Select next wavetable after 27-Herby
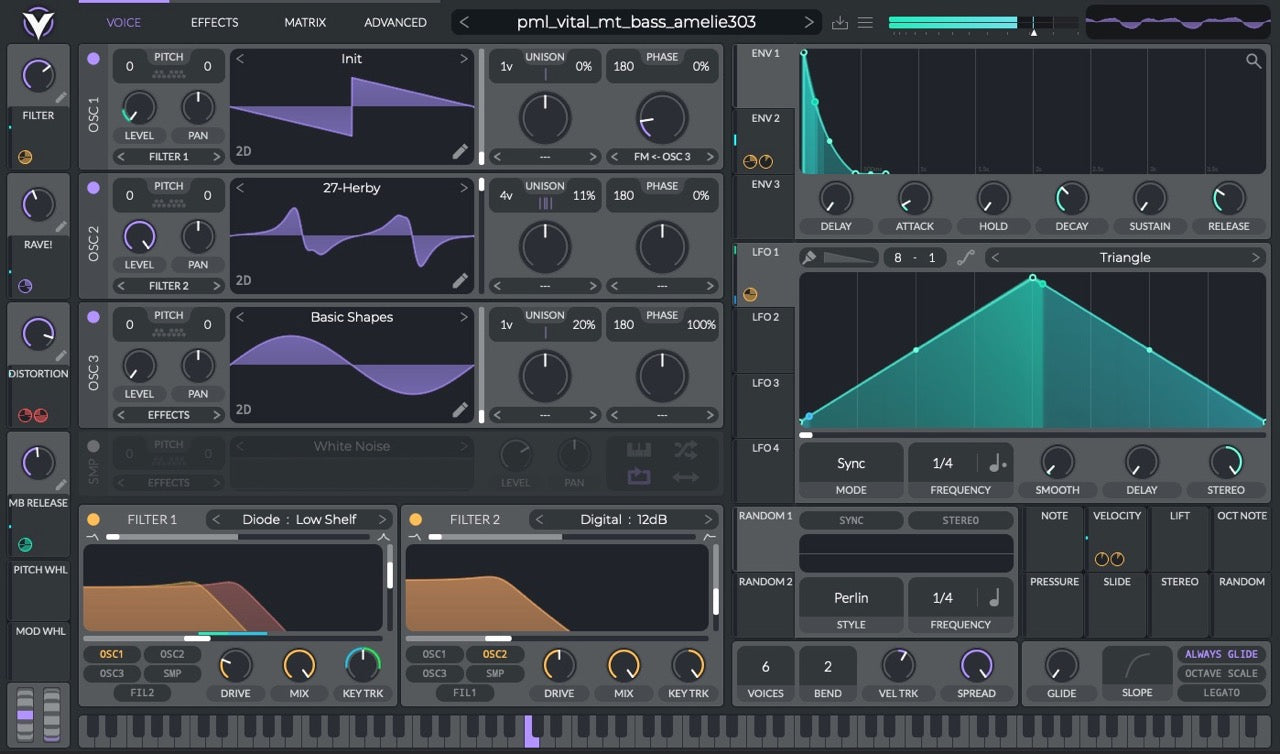The height and width of the screenshot is (754, 1280). tap(464, 188)
